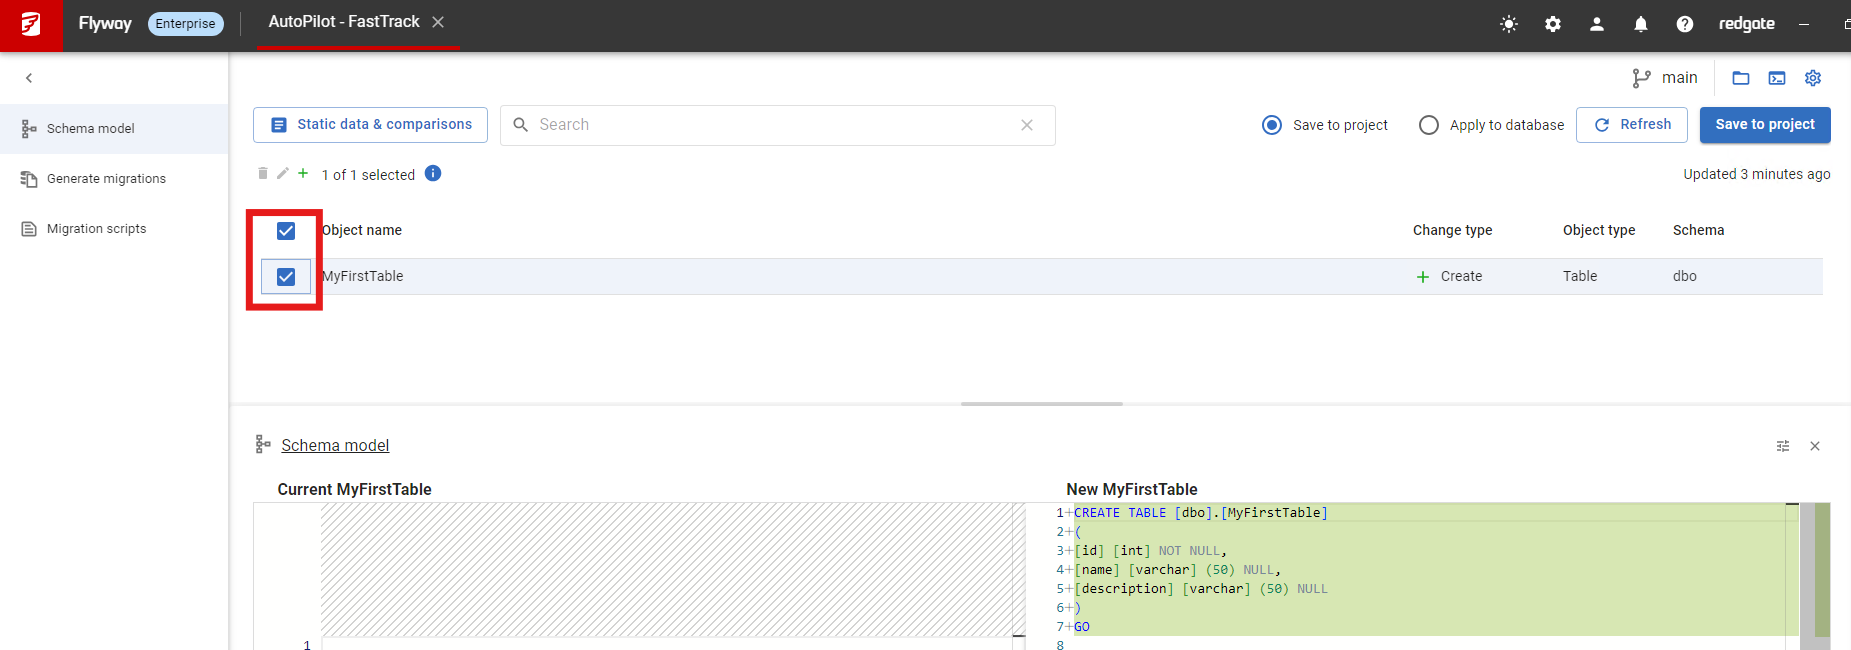The height and width of the screenshot is (650, 1851).
Task: Open the terminal console icon
Action: point(1777,78)
